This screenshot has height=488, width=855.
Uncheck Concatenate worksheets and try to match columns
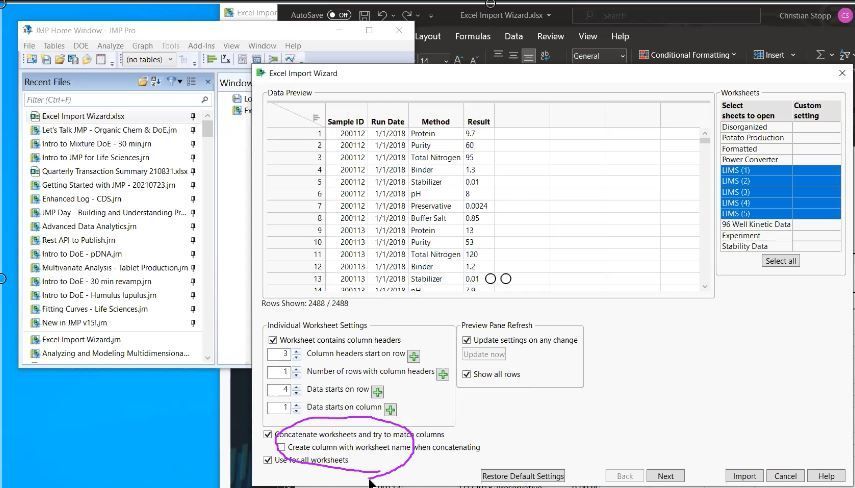(268, 435)
